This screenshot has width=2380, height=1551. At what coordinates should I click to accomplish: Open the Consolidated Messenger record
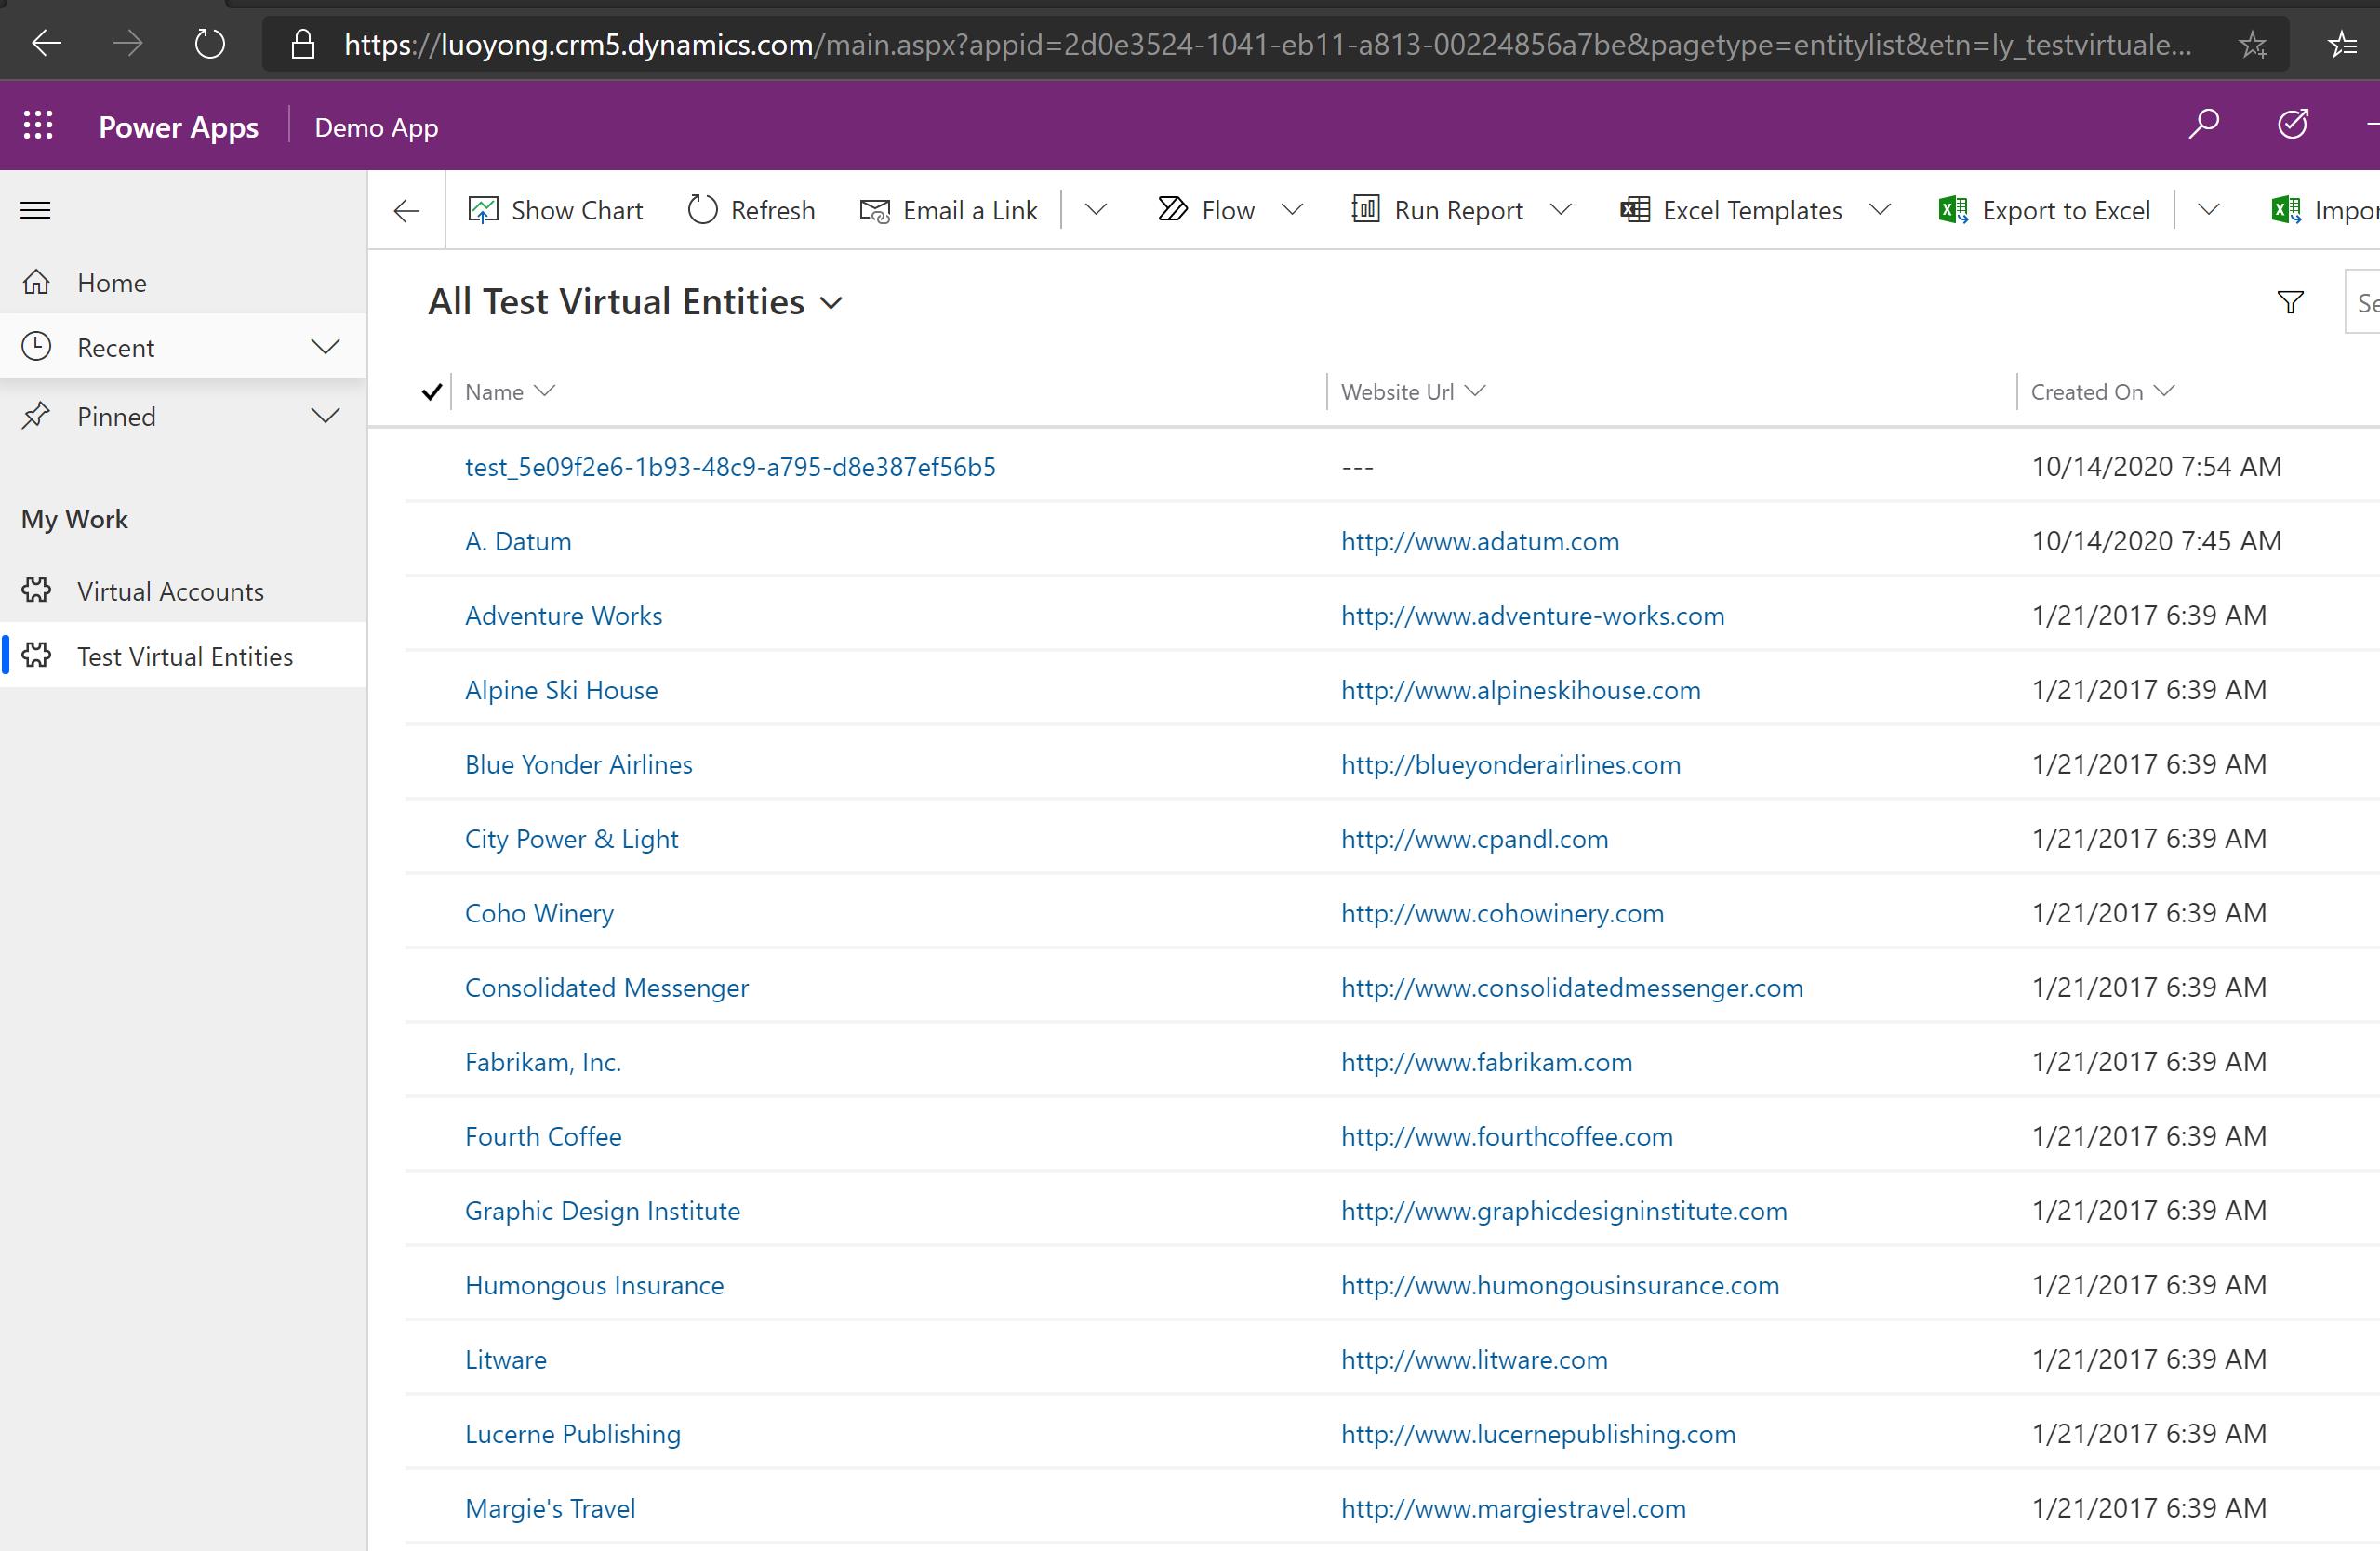[x=606, y=987]
